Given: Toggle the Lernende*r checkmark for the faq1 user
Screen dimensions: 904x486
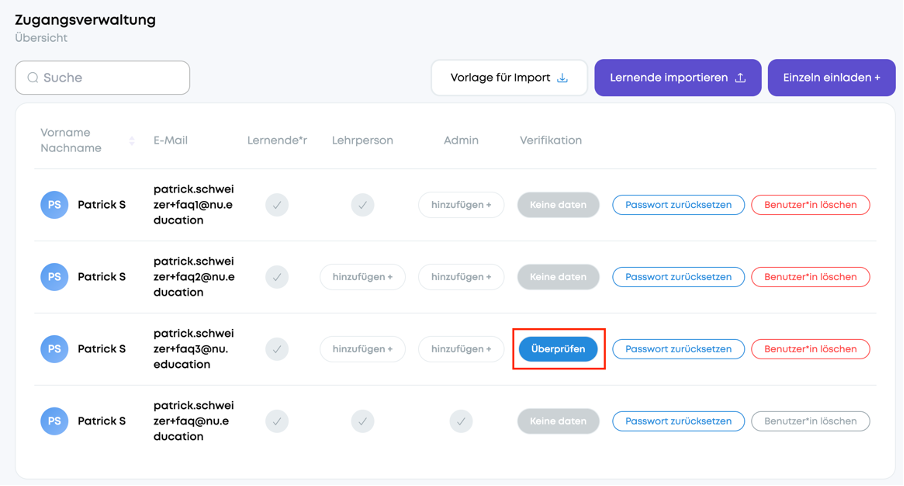Looking at the screenshot, I should (277, 205).
